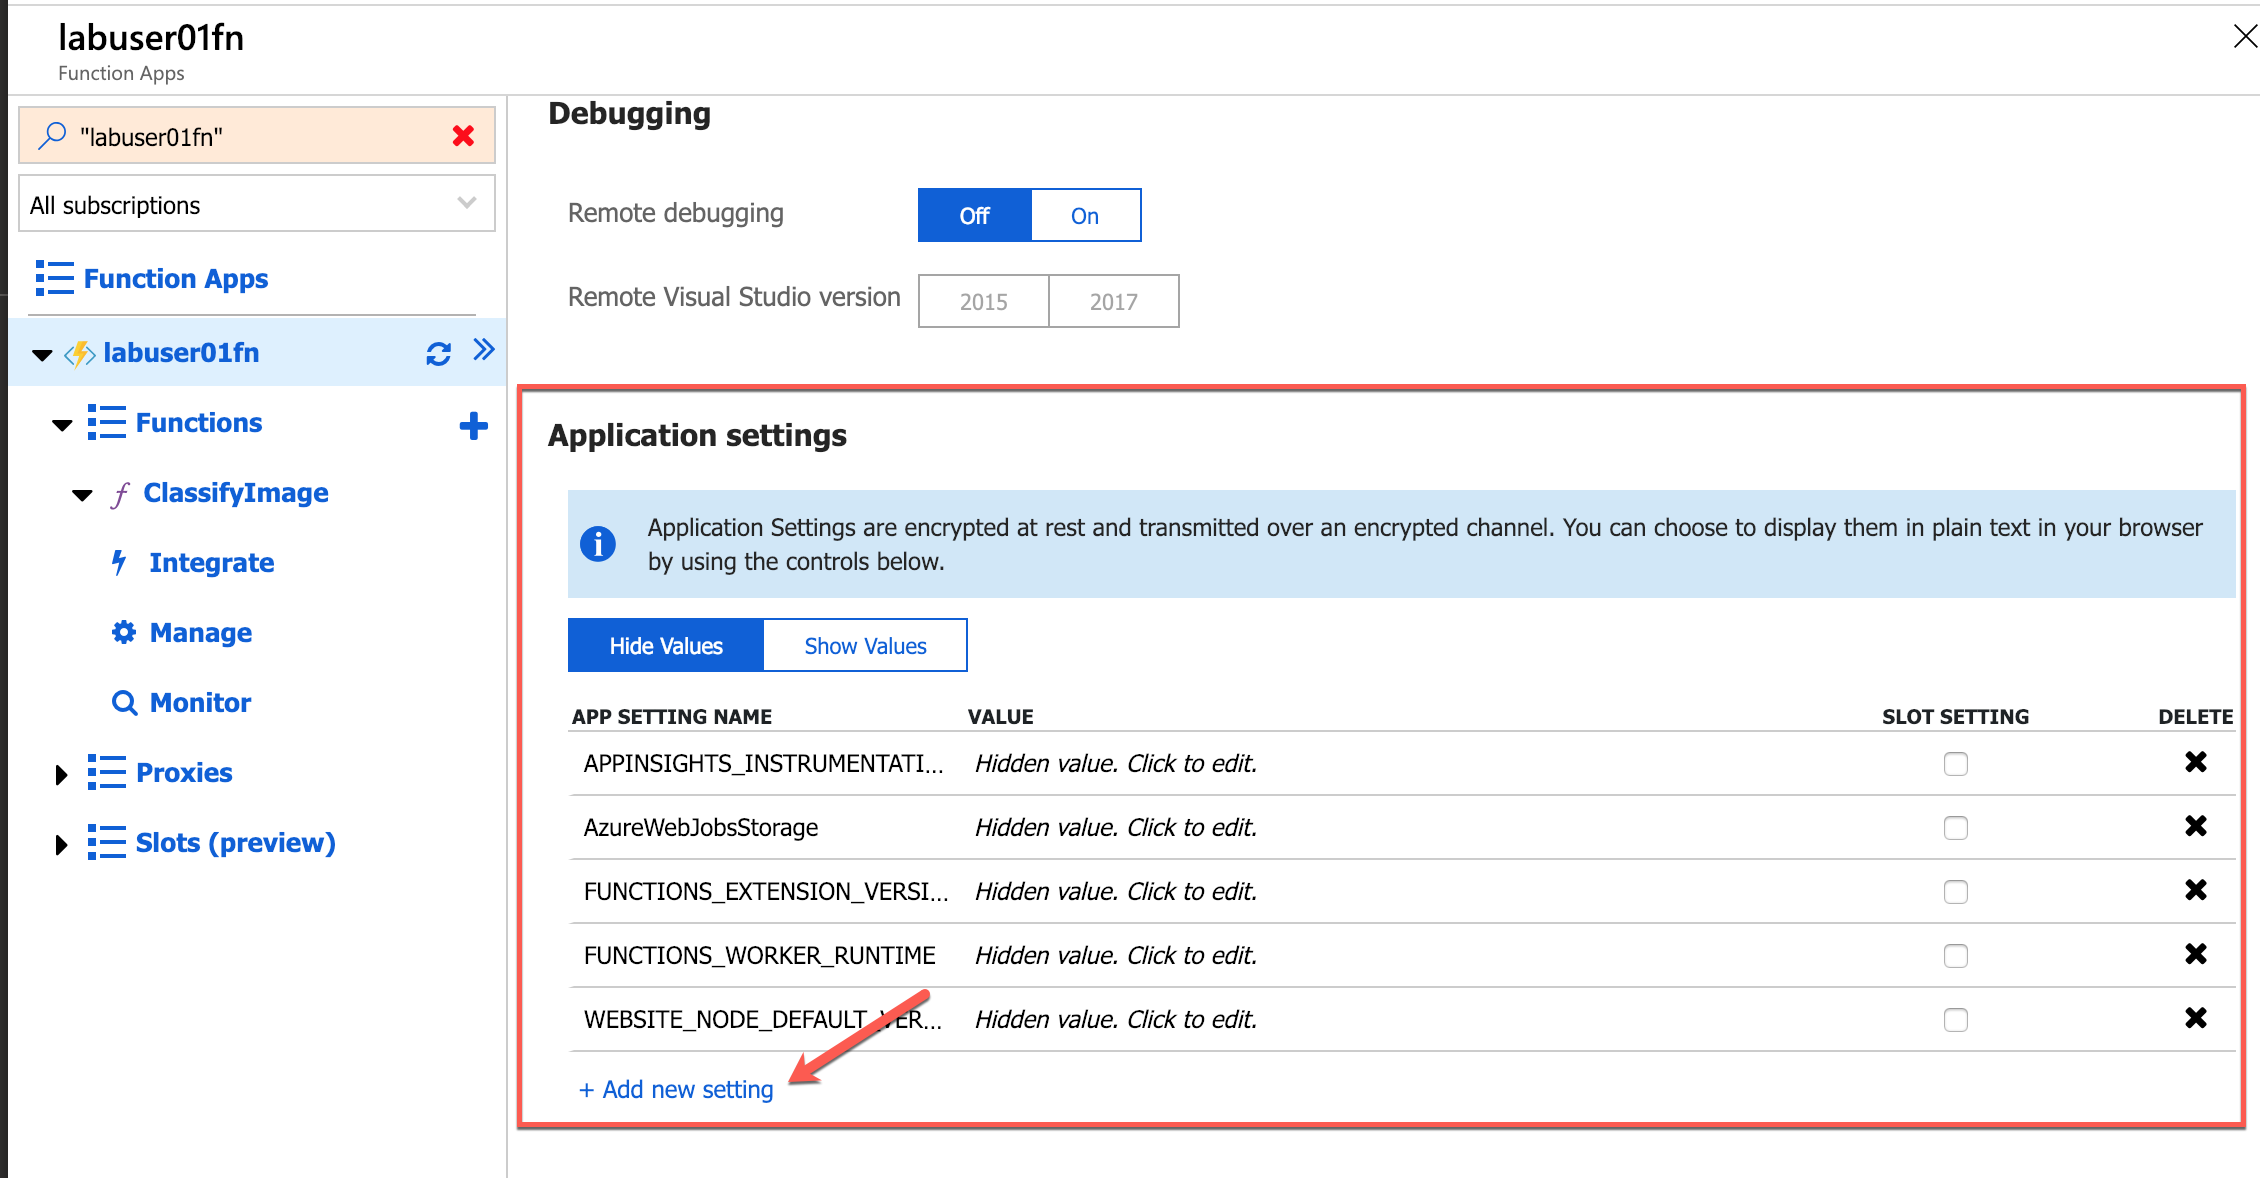Open the Monitor page
Viewport: 2260px width, 1178px height.
tap(201, 702)
